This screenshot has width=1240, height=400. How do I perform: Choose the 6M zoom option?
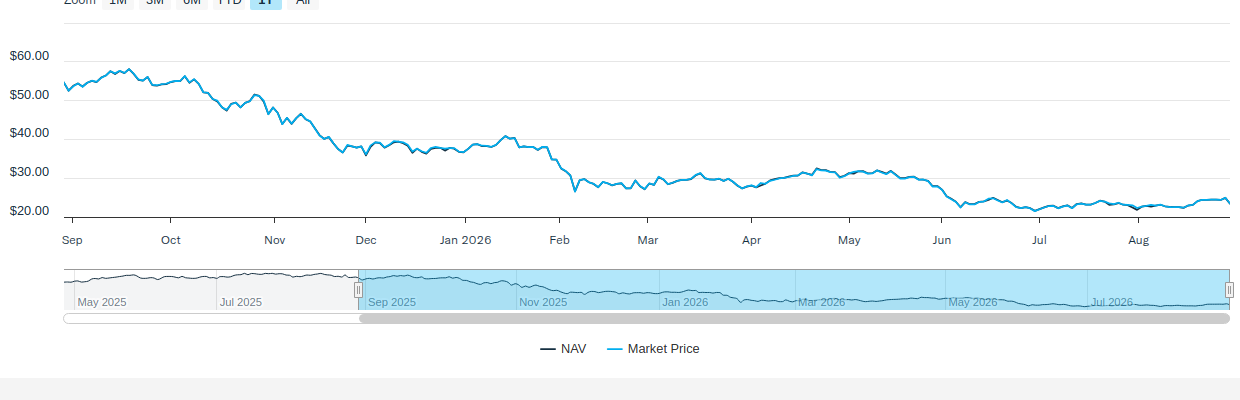[x=192, y=3]
